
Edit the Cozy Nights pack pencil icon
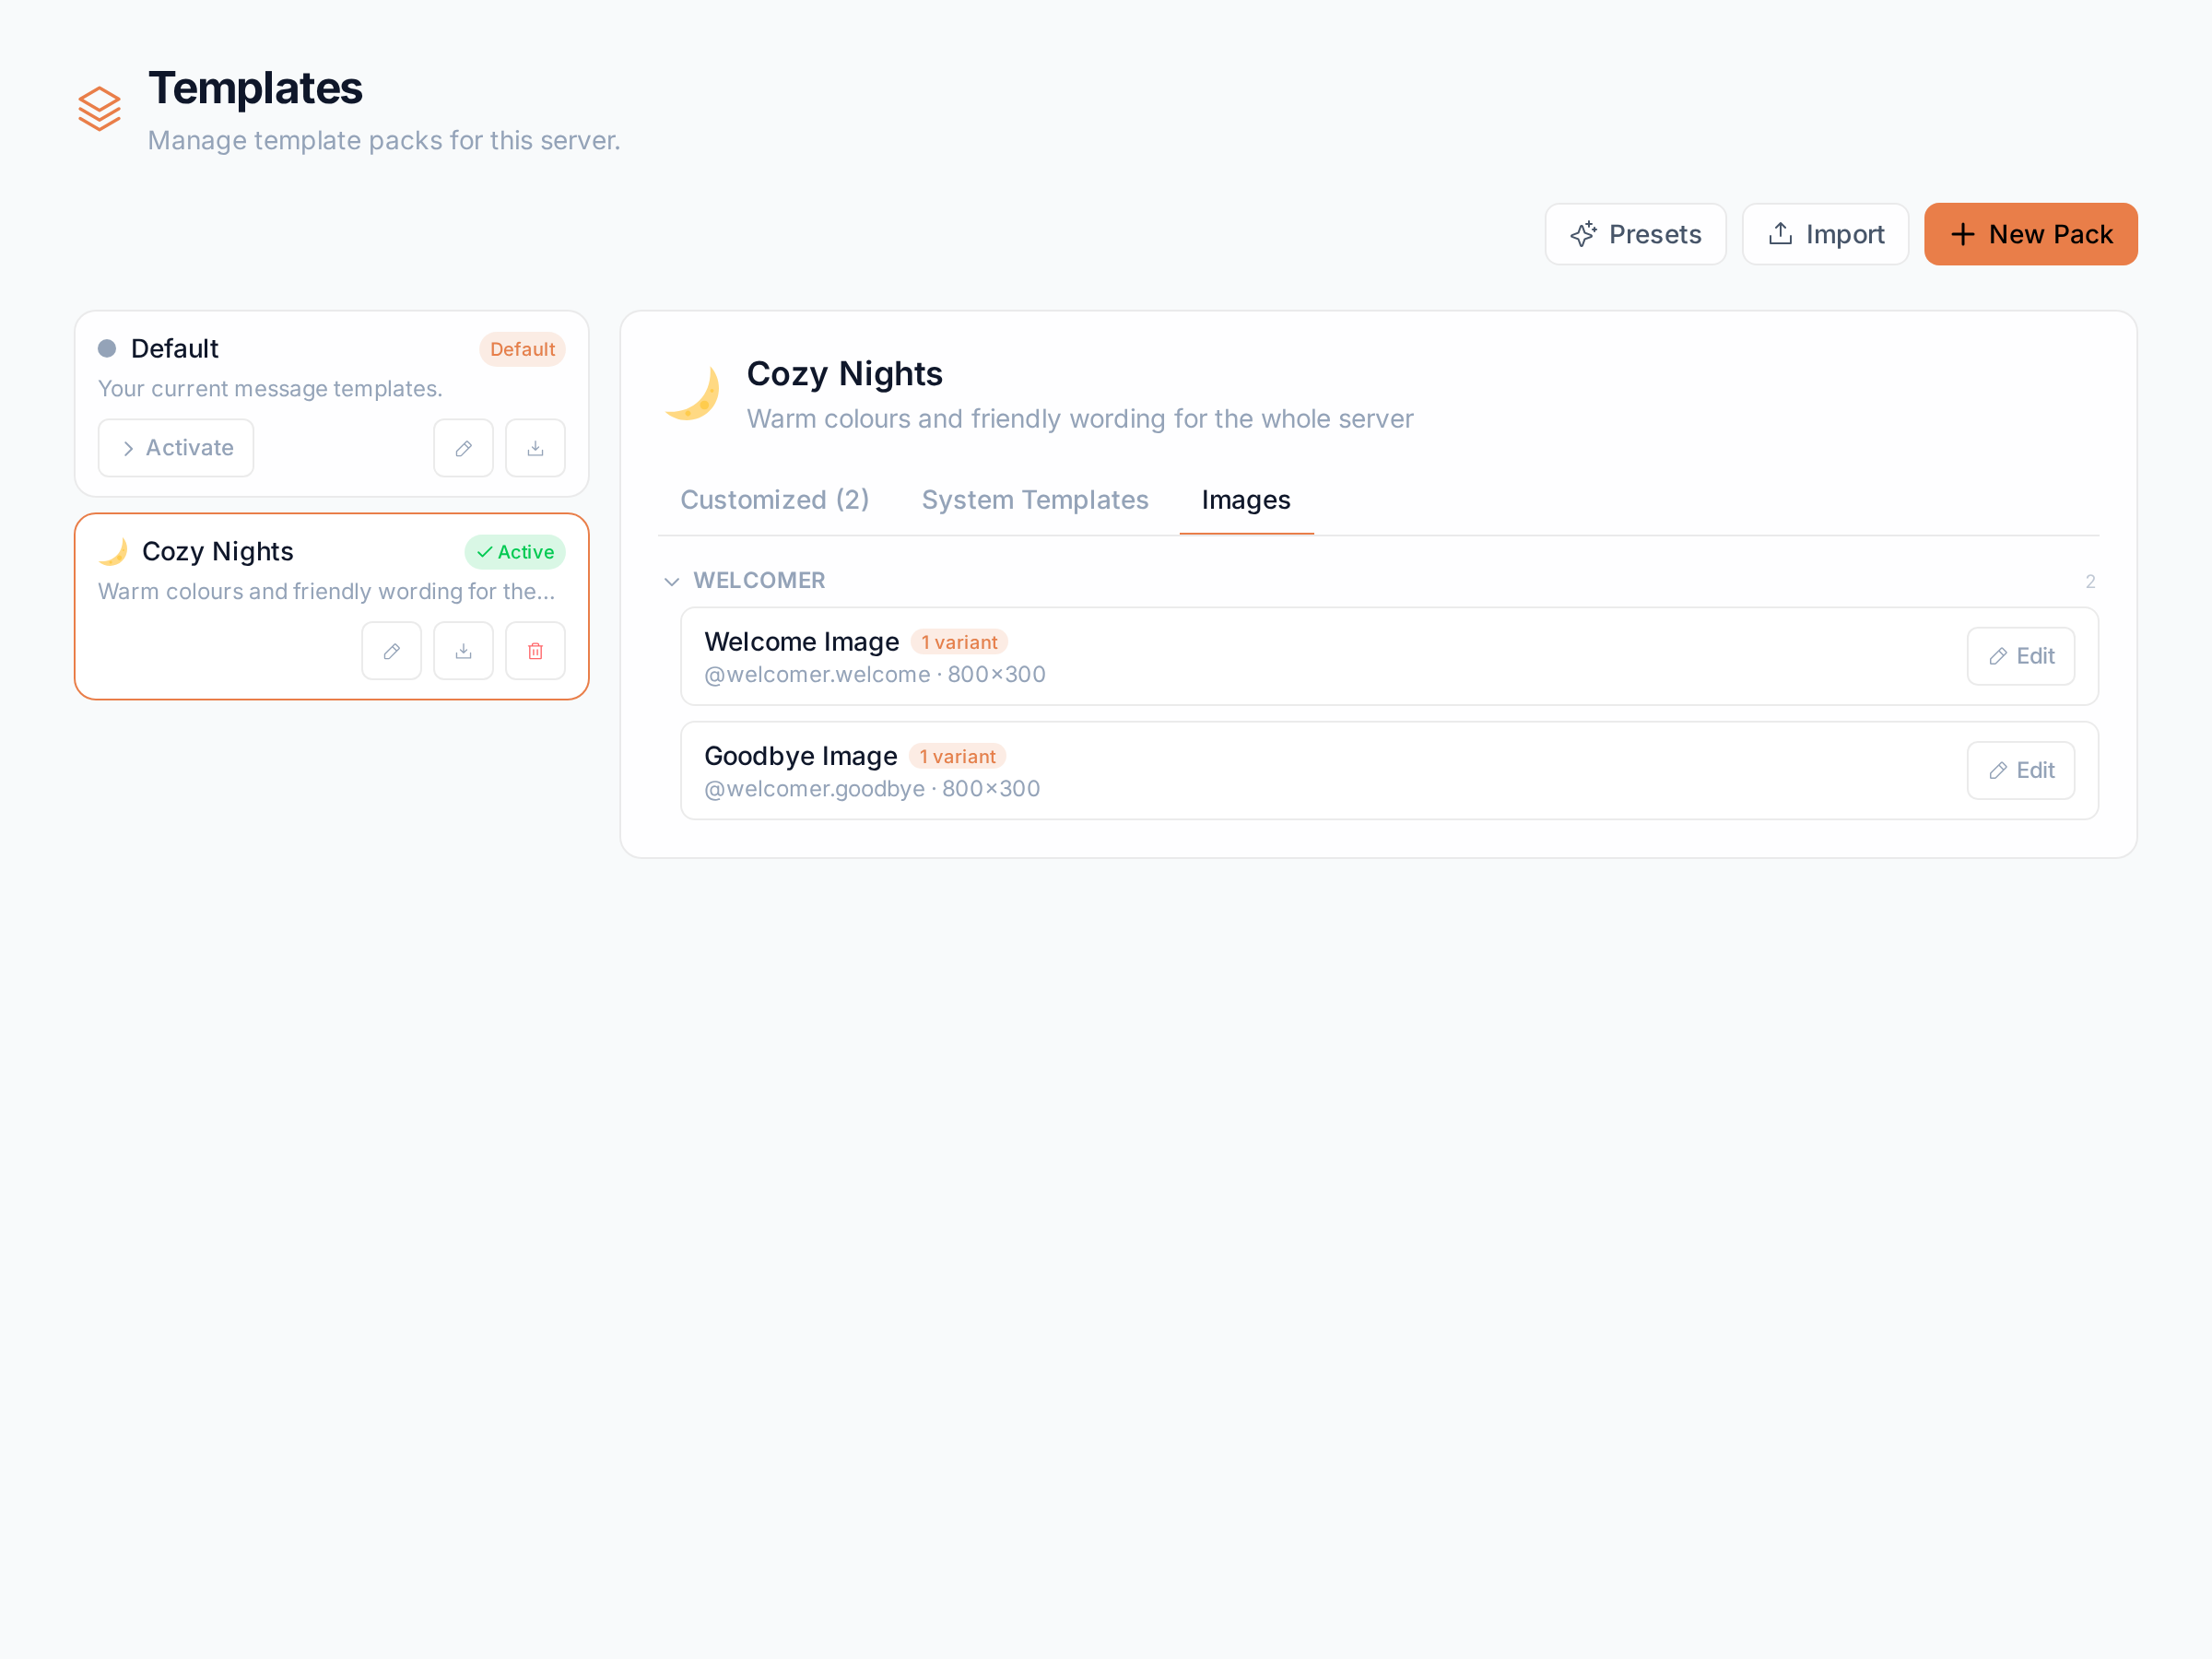391,651
